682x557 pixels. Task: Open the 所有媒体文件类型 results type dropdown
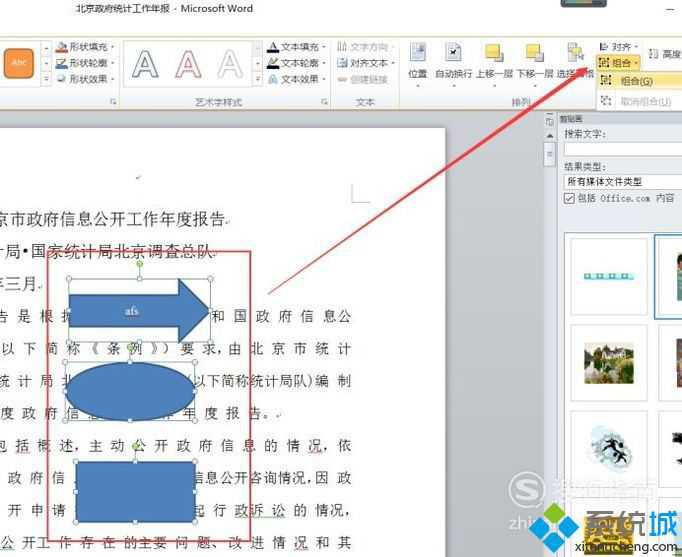(623, 182)
